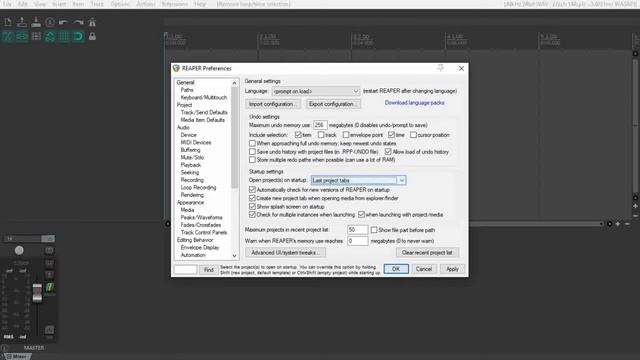Select 'Keyboard/Multitouch' in preferences tree
This screenshot has height=360, width=640.
coord(204,98)
